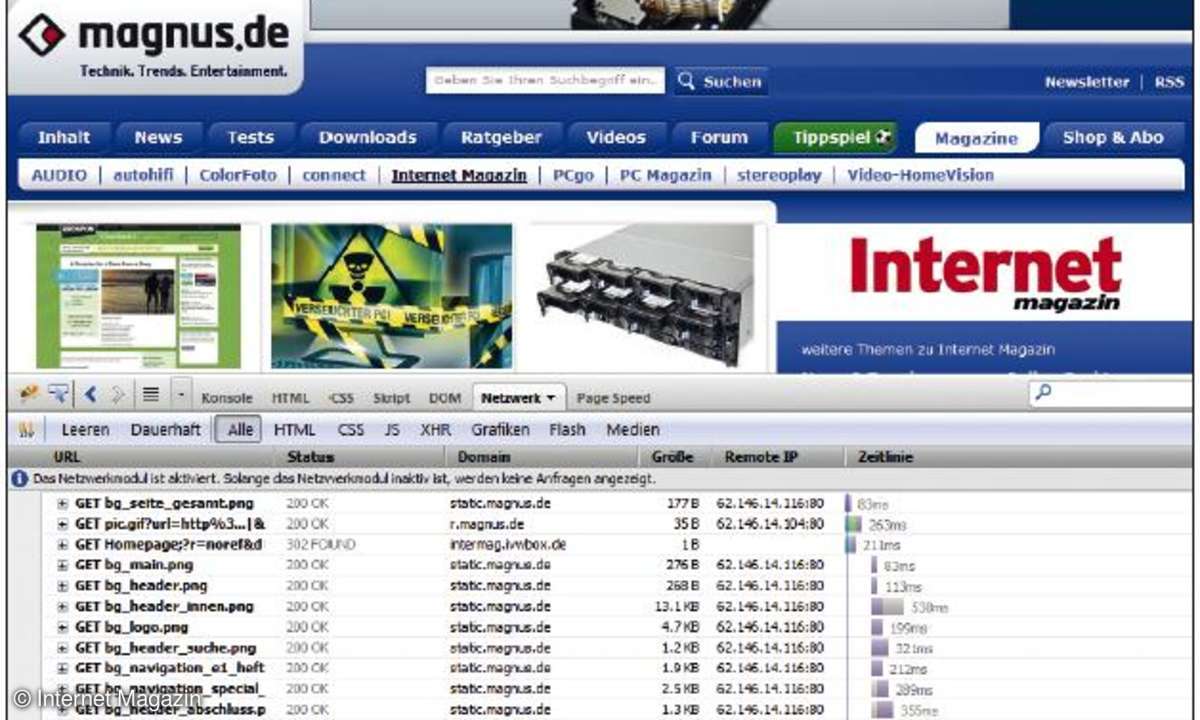
Task: Filter network requests by XHR
Action: (x=435, y=430)
